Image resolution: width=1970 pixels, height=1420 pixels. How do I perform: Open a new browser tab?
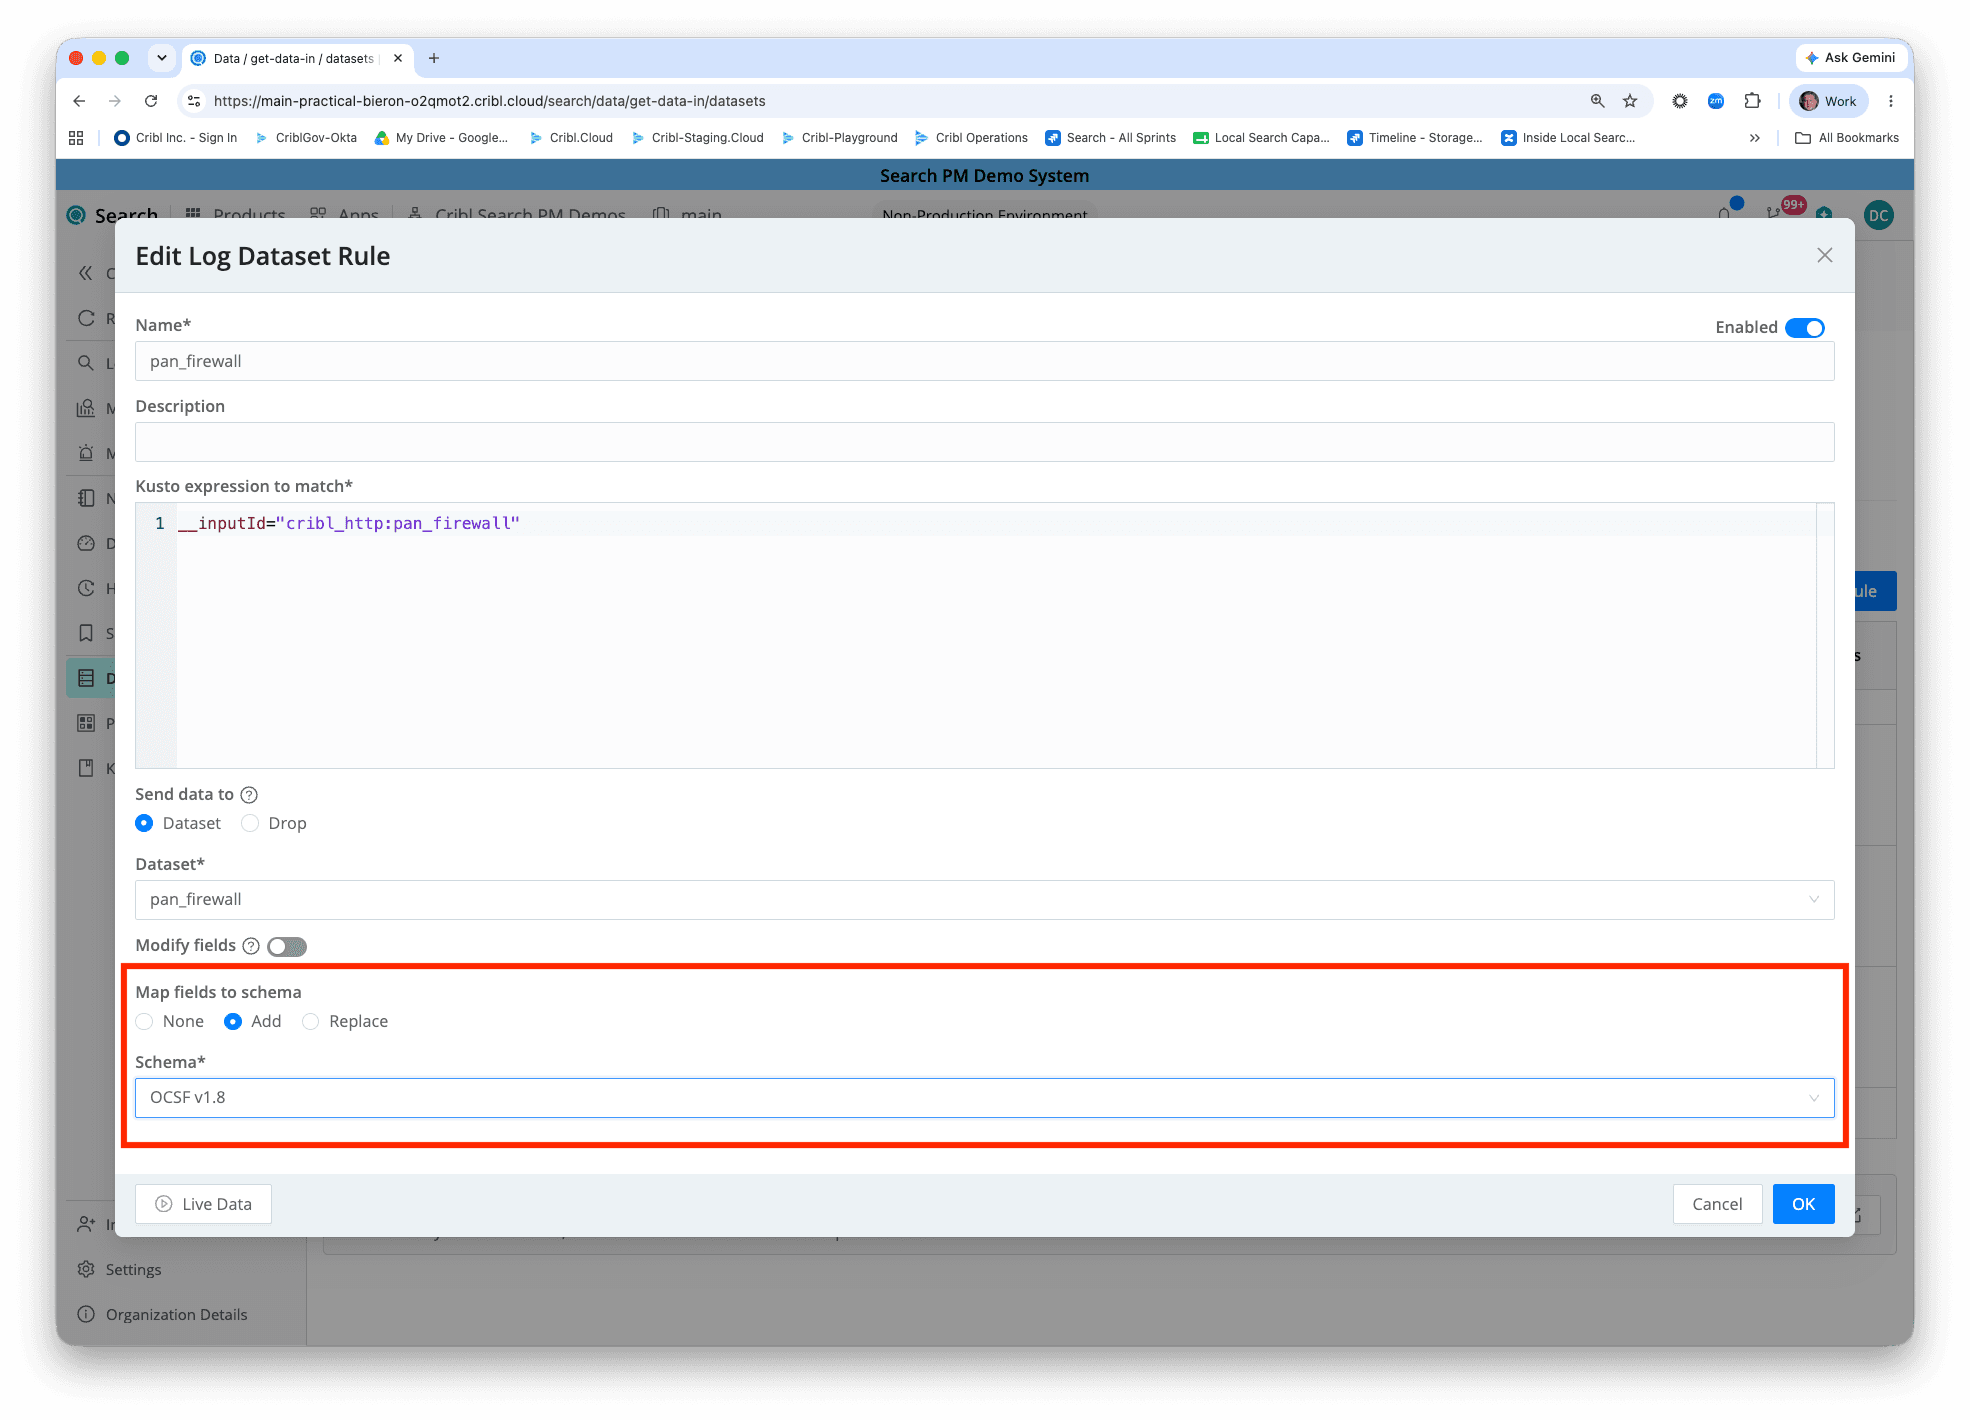pyautogui.click(x=433, y=58)
